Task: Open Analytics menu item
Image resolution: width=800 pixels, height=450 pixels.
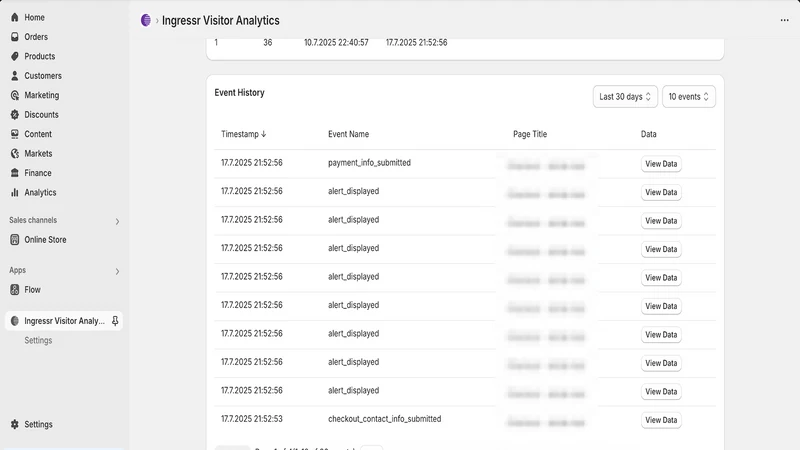Action: pos(40,192)
